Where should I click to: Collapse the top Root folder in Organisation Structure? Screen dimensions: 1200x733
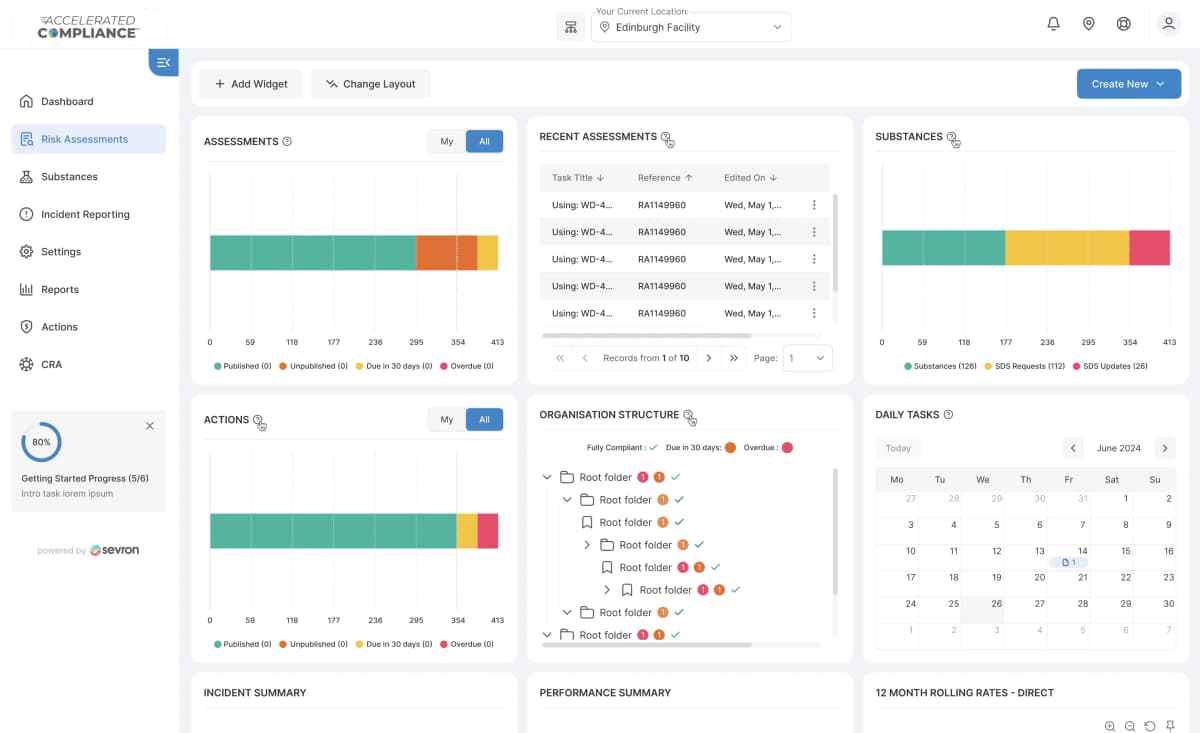tap(546, 477)
